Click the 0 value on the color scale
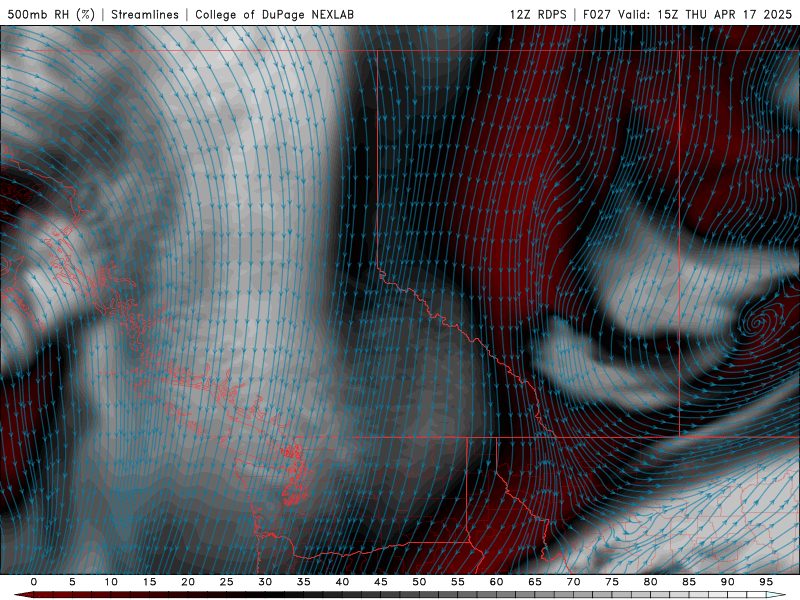The width and height of the screenshot is (800, 600). [34, 582]
